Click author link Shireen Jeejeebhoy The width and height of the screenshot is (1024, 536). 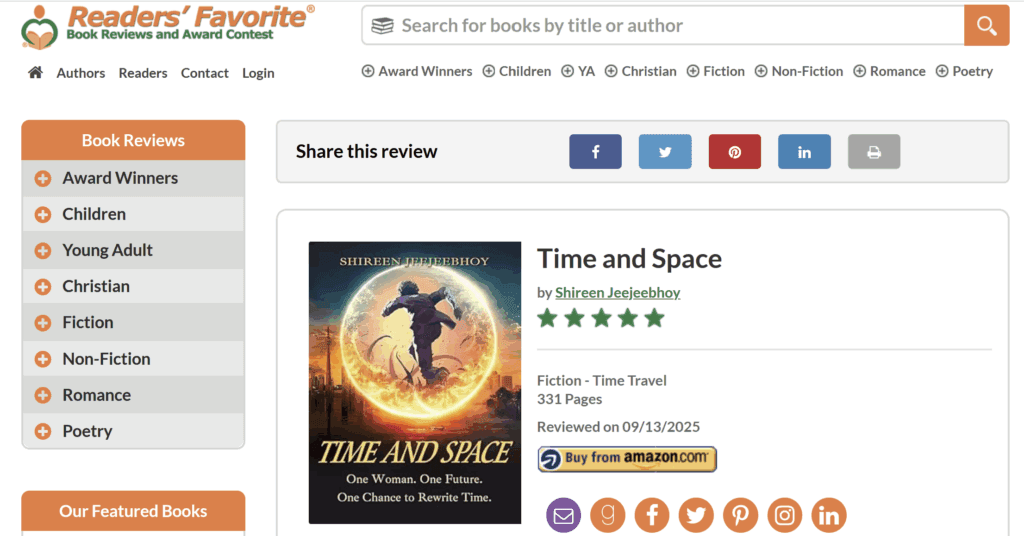(617, 292)
